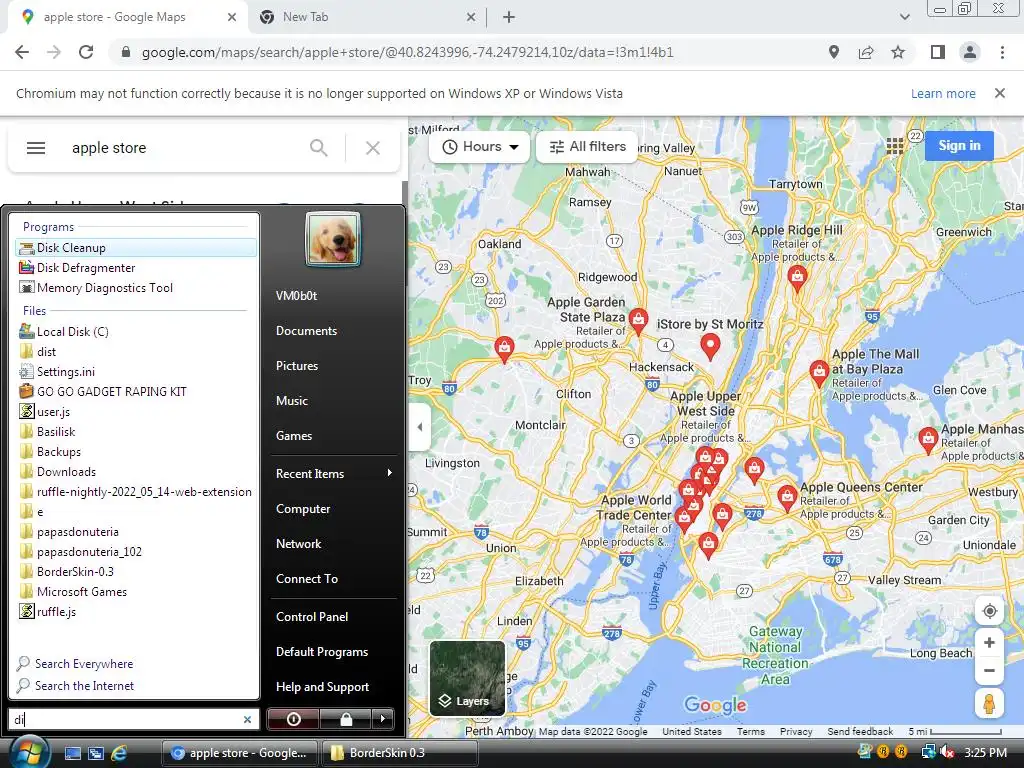Open Pictures from Start menu
This screenshot has height=768, width=1024.
297,366
